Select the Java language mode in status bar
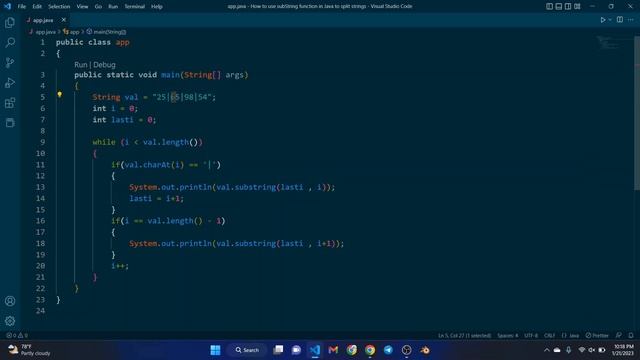 pos(571,336)
